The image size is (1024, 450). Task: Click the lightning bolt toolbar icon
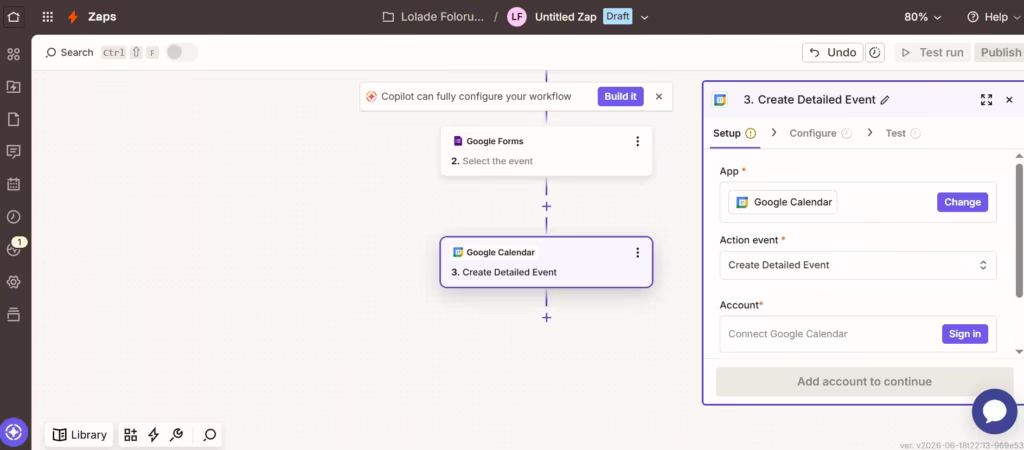point(153,435)
